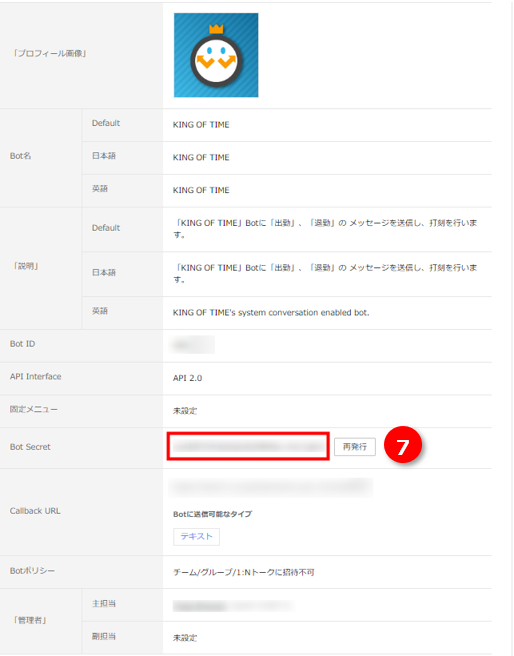Image resolution: width=514 pixels, height=656 pixels.
Task: Click the blurred Bot ID value
Action: point(192,344)
